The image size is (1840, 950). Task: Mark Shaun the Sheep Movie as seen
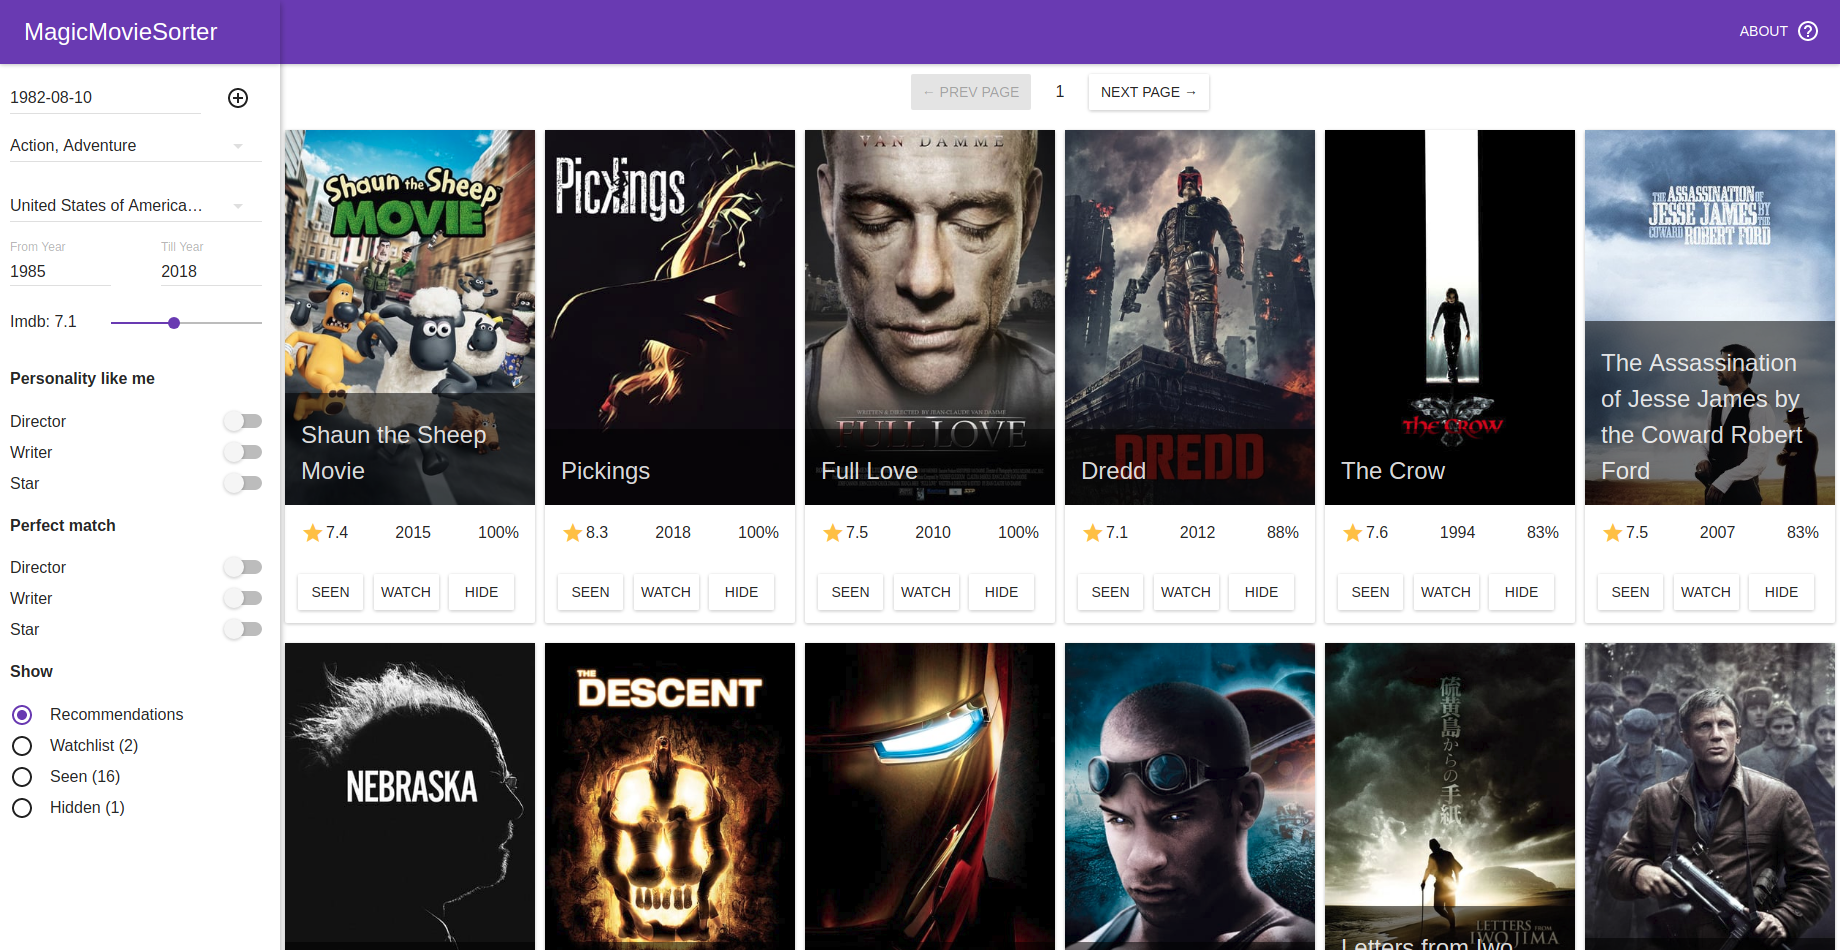click(x=330, y=592)
